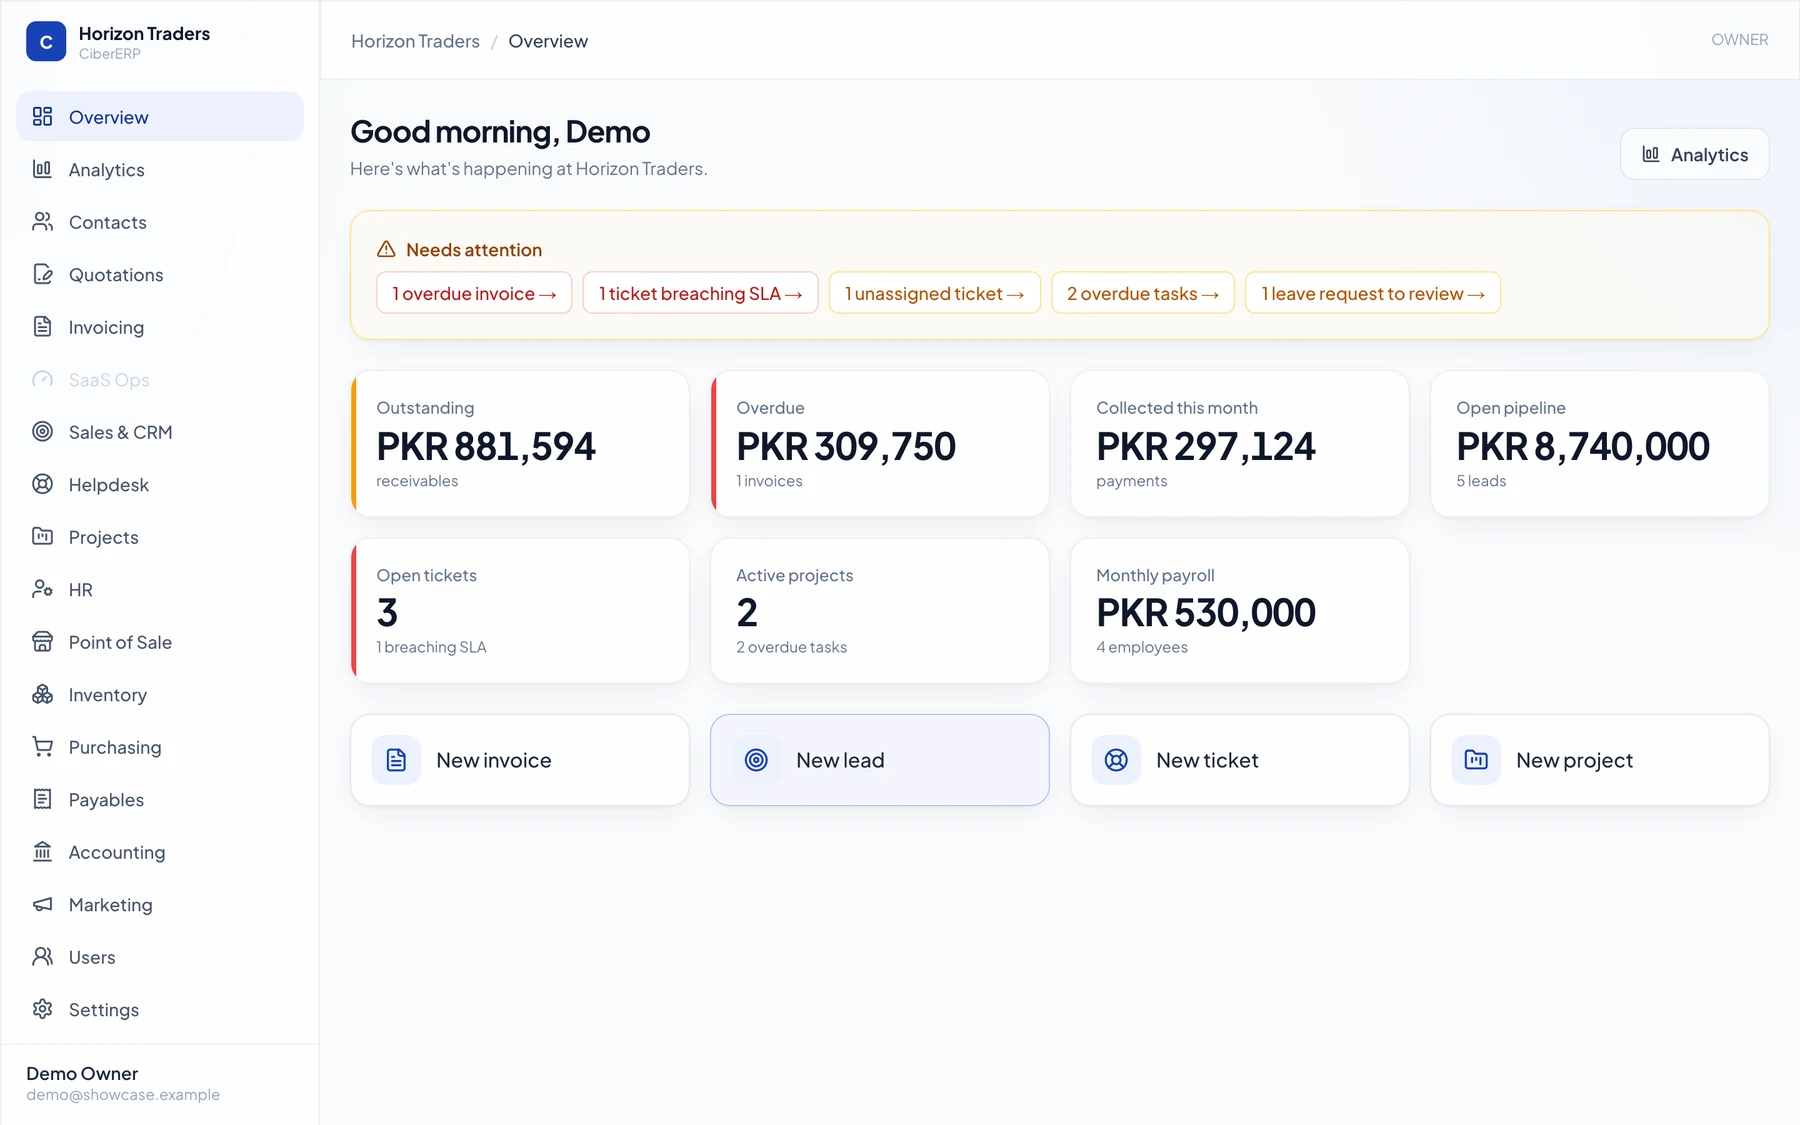Open the Outstanding receivables card
This screenshot has height=1125, width=1800.
coord(520,444)
